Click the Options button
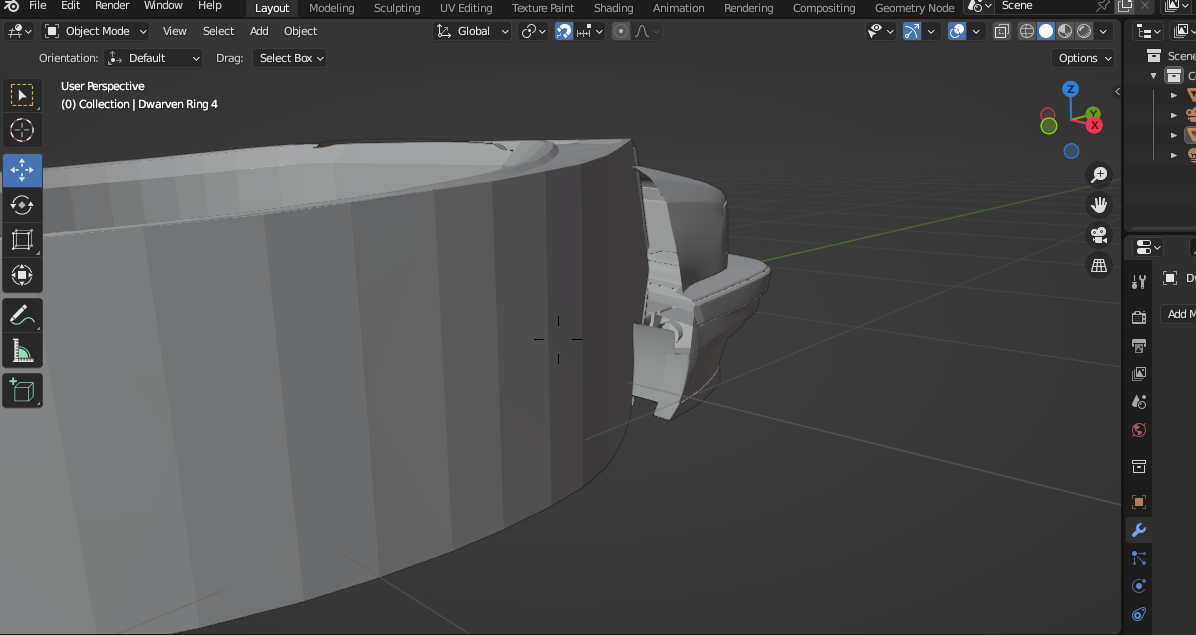Image resolution: width=1196 pixels, height=635 pixels. point(1084,58)
